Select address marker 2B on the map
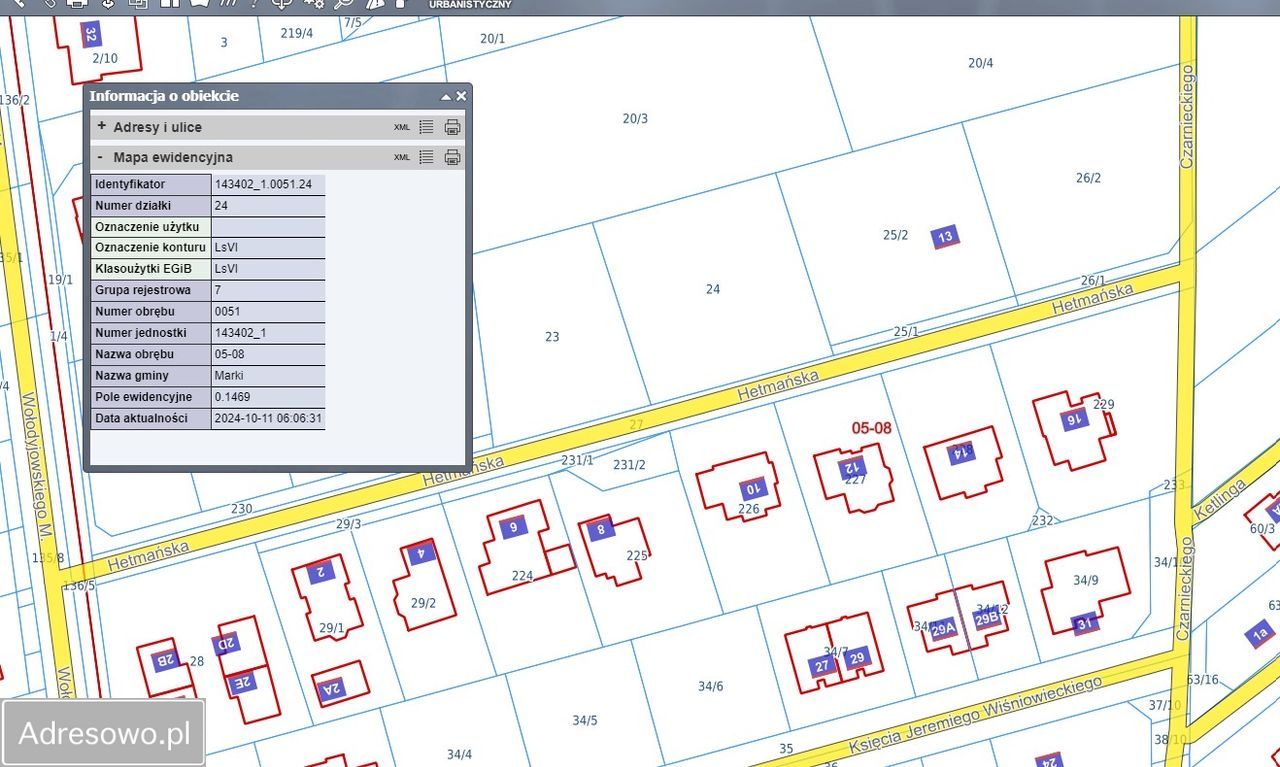The height and width of the screenshot is (767, 1280). click(x=164, y=659)
